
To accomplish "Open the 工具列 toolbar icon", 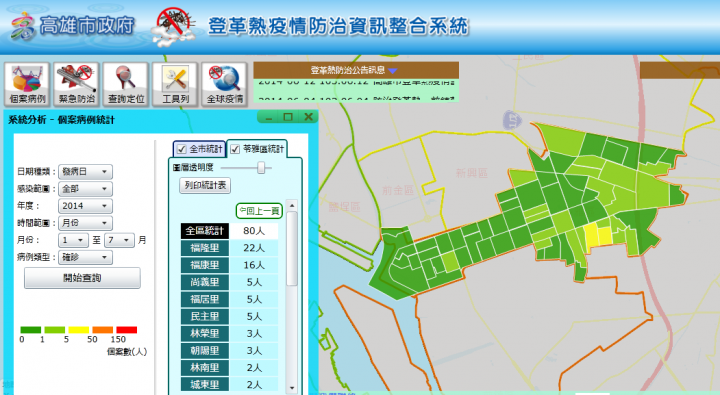I will (175, 85).
